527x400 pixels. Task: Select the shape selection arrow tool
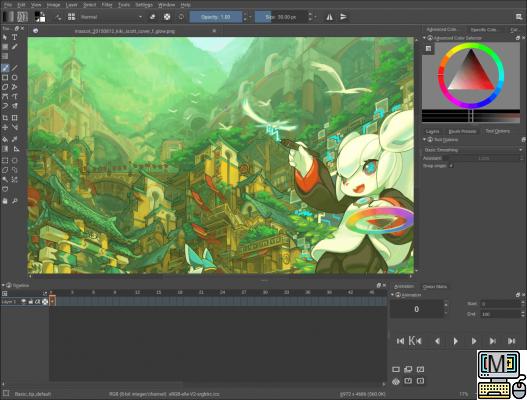click(x=5, y=37)
